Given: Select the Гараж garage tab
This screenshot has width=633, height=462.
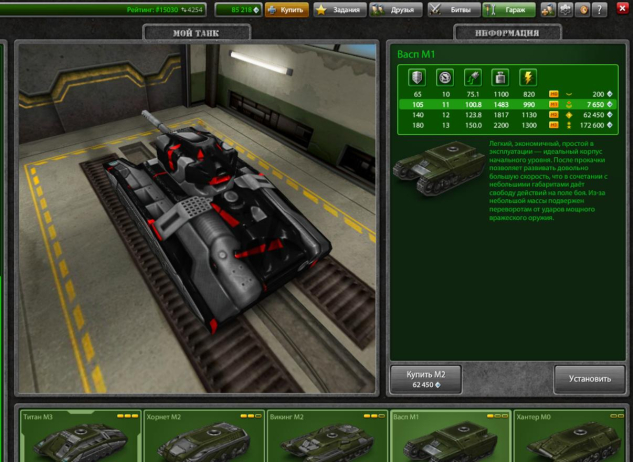Looking at the screenshot, I should tap(508, 10).
